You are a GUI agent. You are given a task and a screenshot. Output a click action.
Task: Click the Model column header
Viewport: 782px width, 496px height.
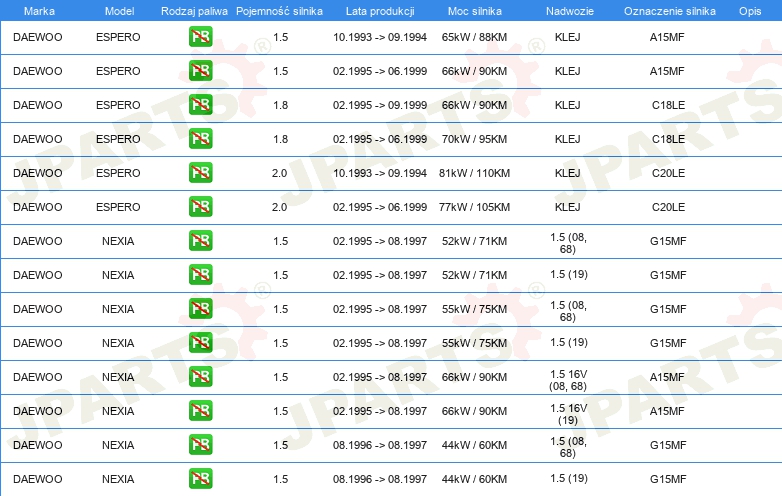[119, 11]
